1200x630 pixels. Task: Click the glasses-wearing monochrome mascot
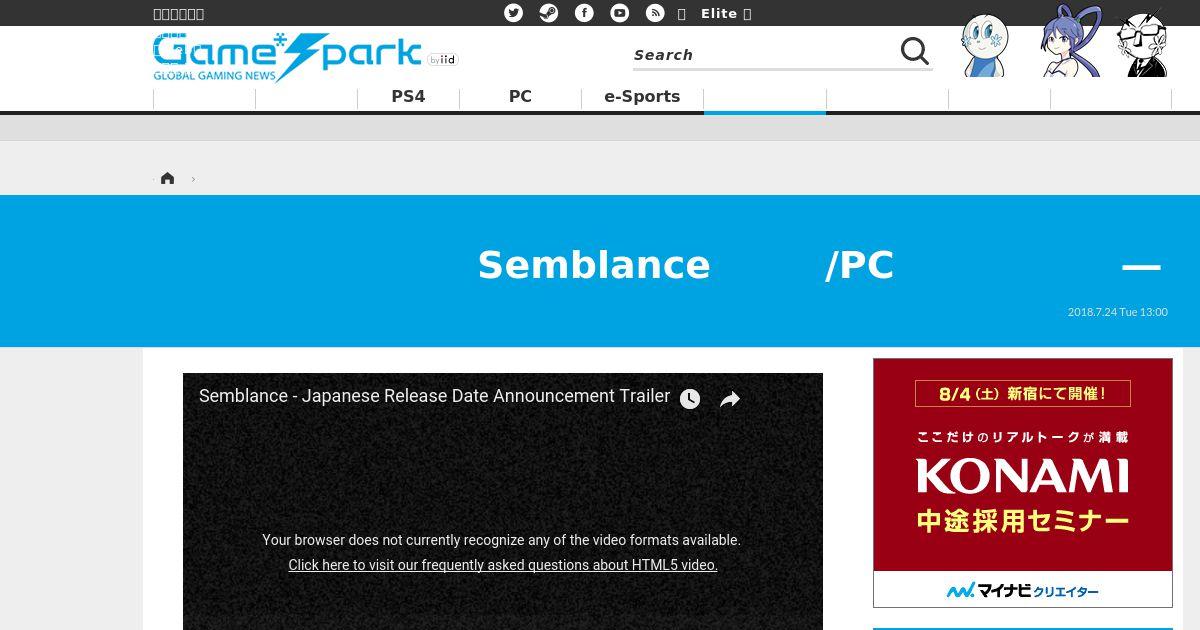pos(1142,44)
